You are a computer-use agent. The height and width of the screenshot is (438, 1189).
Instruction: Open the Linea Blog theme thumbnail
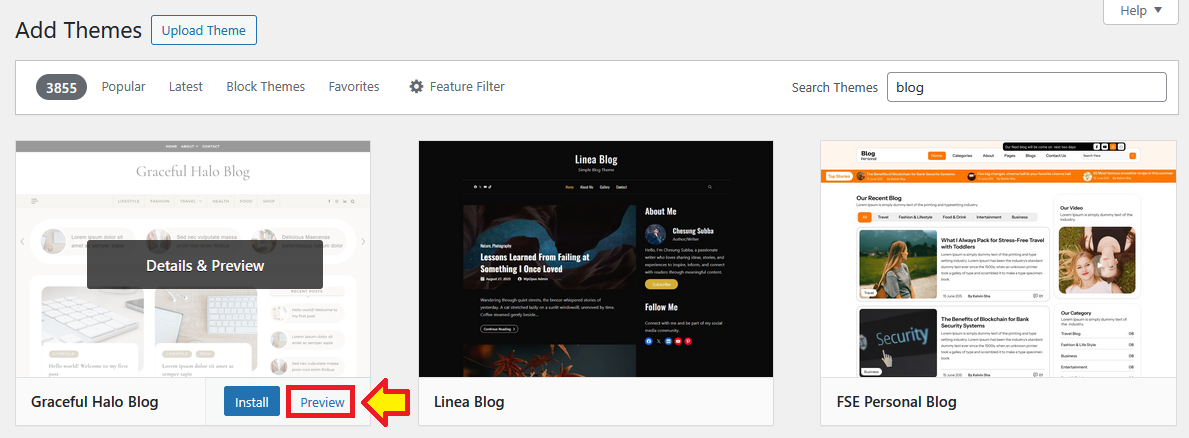(x=596, y=258)
